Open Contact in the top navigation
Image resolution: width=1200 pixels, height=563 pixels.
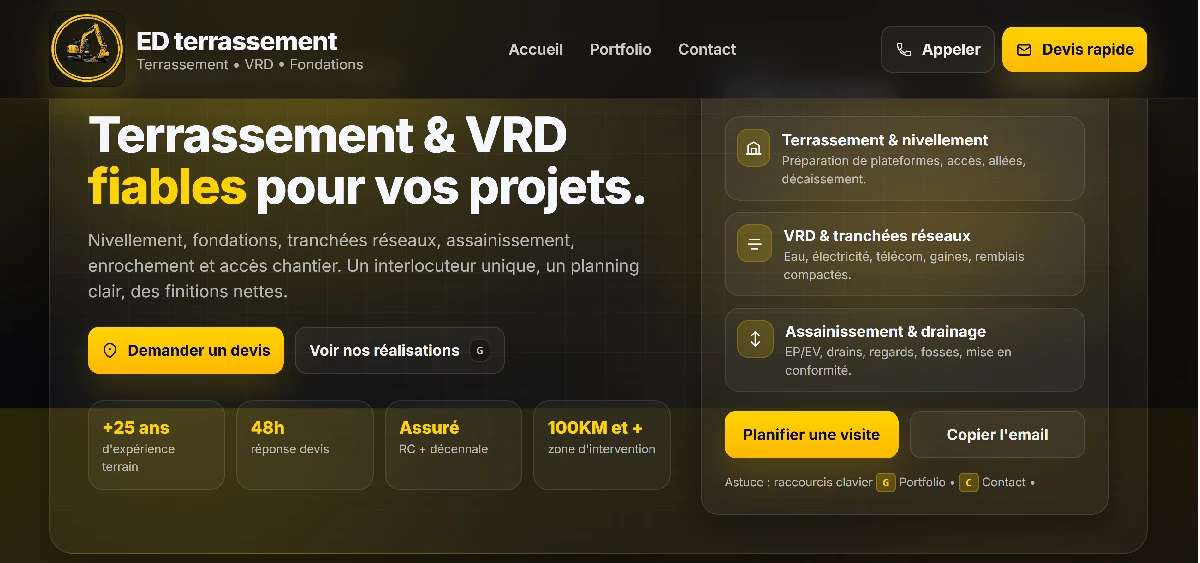coord(707,49)
